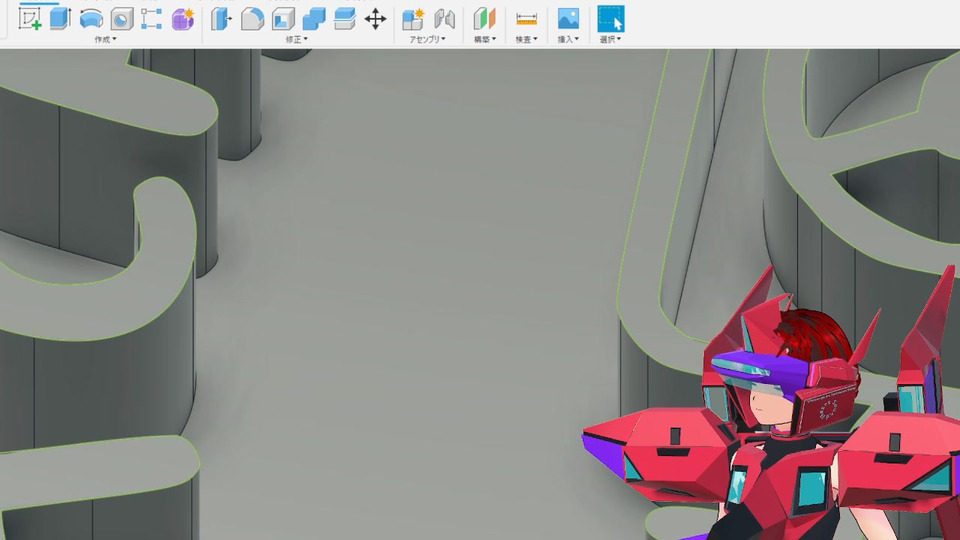The width and height of the screenshot is (960, 540).
Task: Select the Measure ruler tool
Action: point(527,19)
